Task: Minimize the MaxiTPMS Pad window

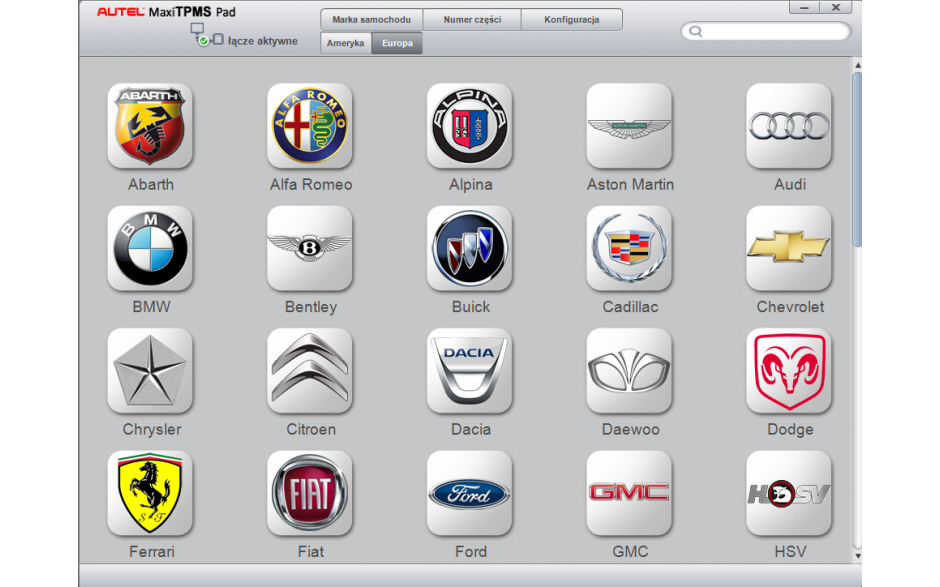Action: click(x=805, y=7)
